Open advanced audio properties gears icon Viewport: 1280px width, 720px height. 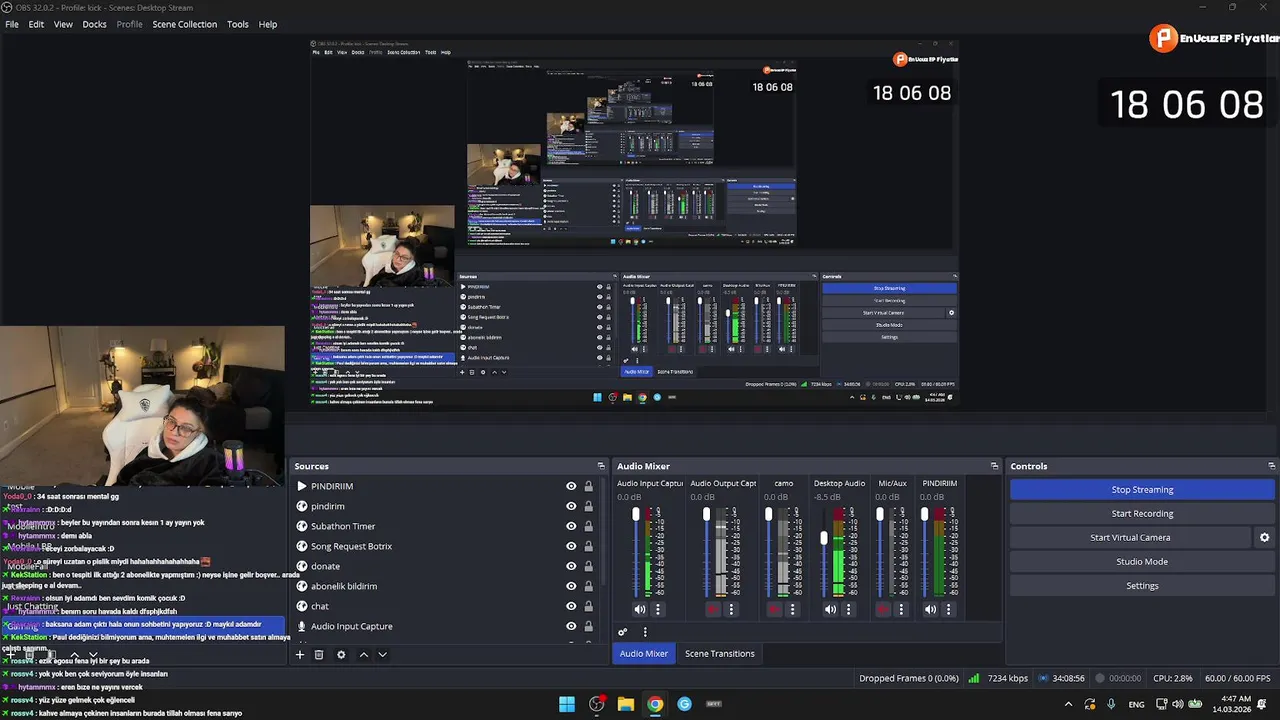click(623, 632)
